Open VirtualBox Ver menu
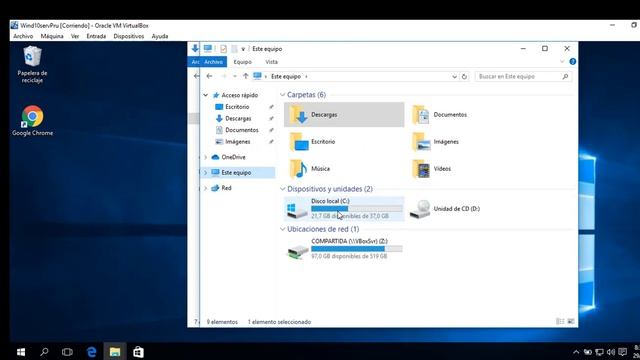The image size is (640, 360). [x=75, y=36]
